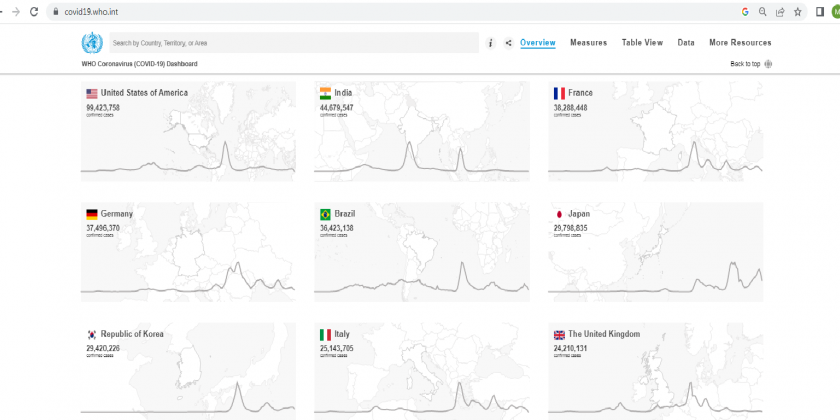Open the info icon next to search
840x420 pixels.
(490, 43)
